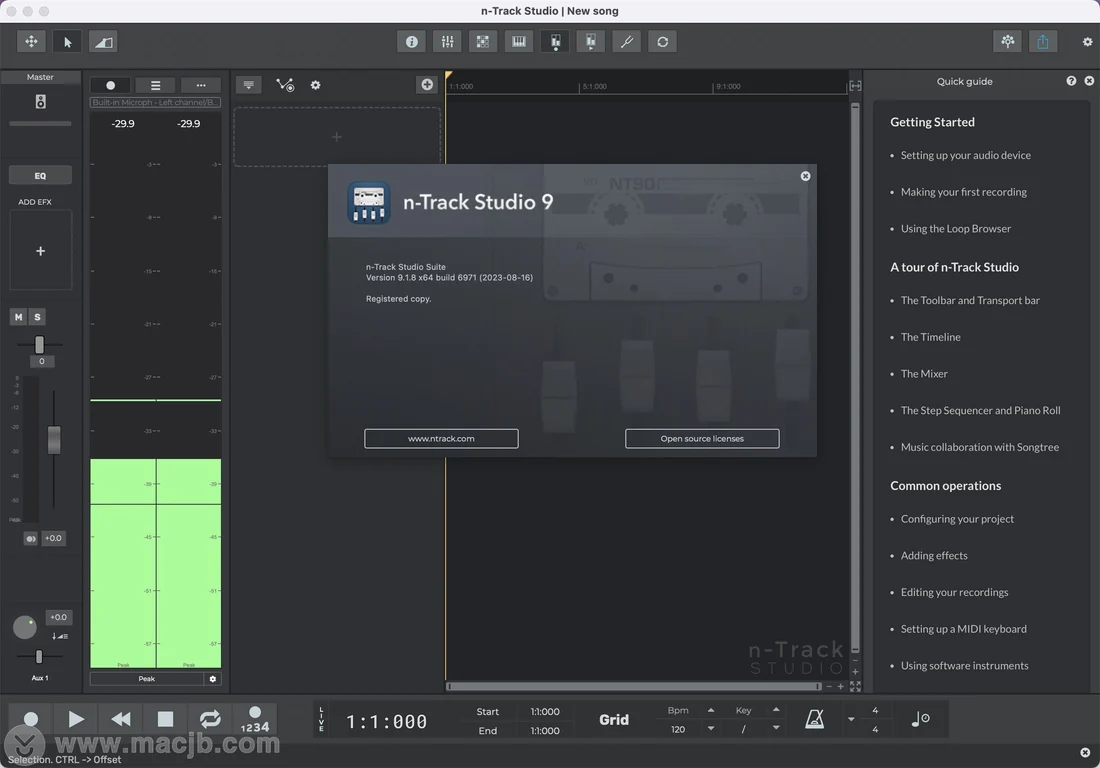
Task: Open Making your first recording guide
Action: click(x=963, y=191)
